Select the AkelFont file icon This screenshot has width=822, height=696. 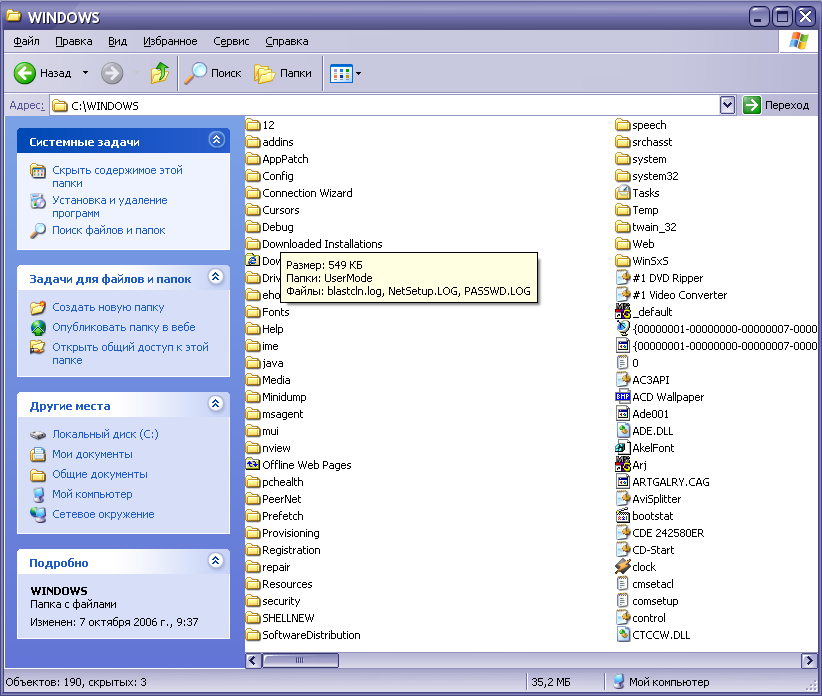(x=623, y=448)
